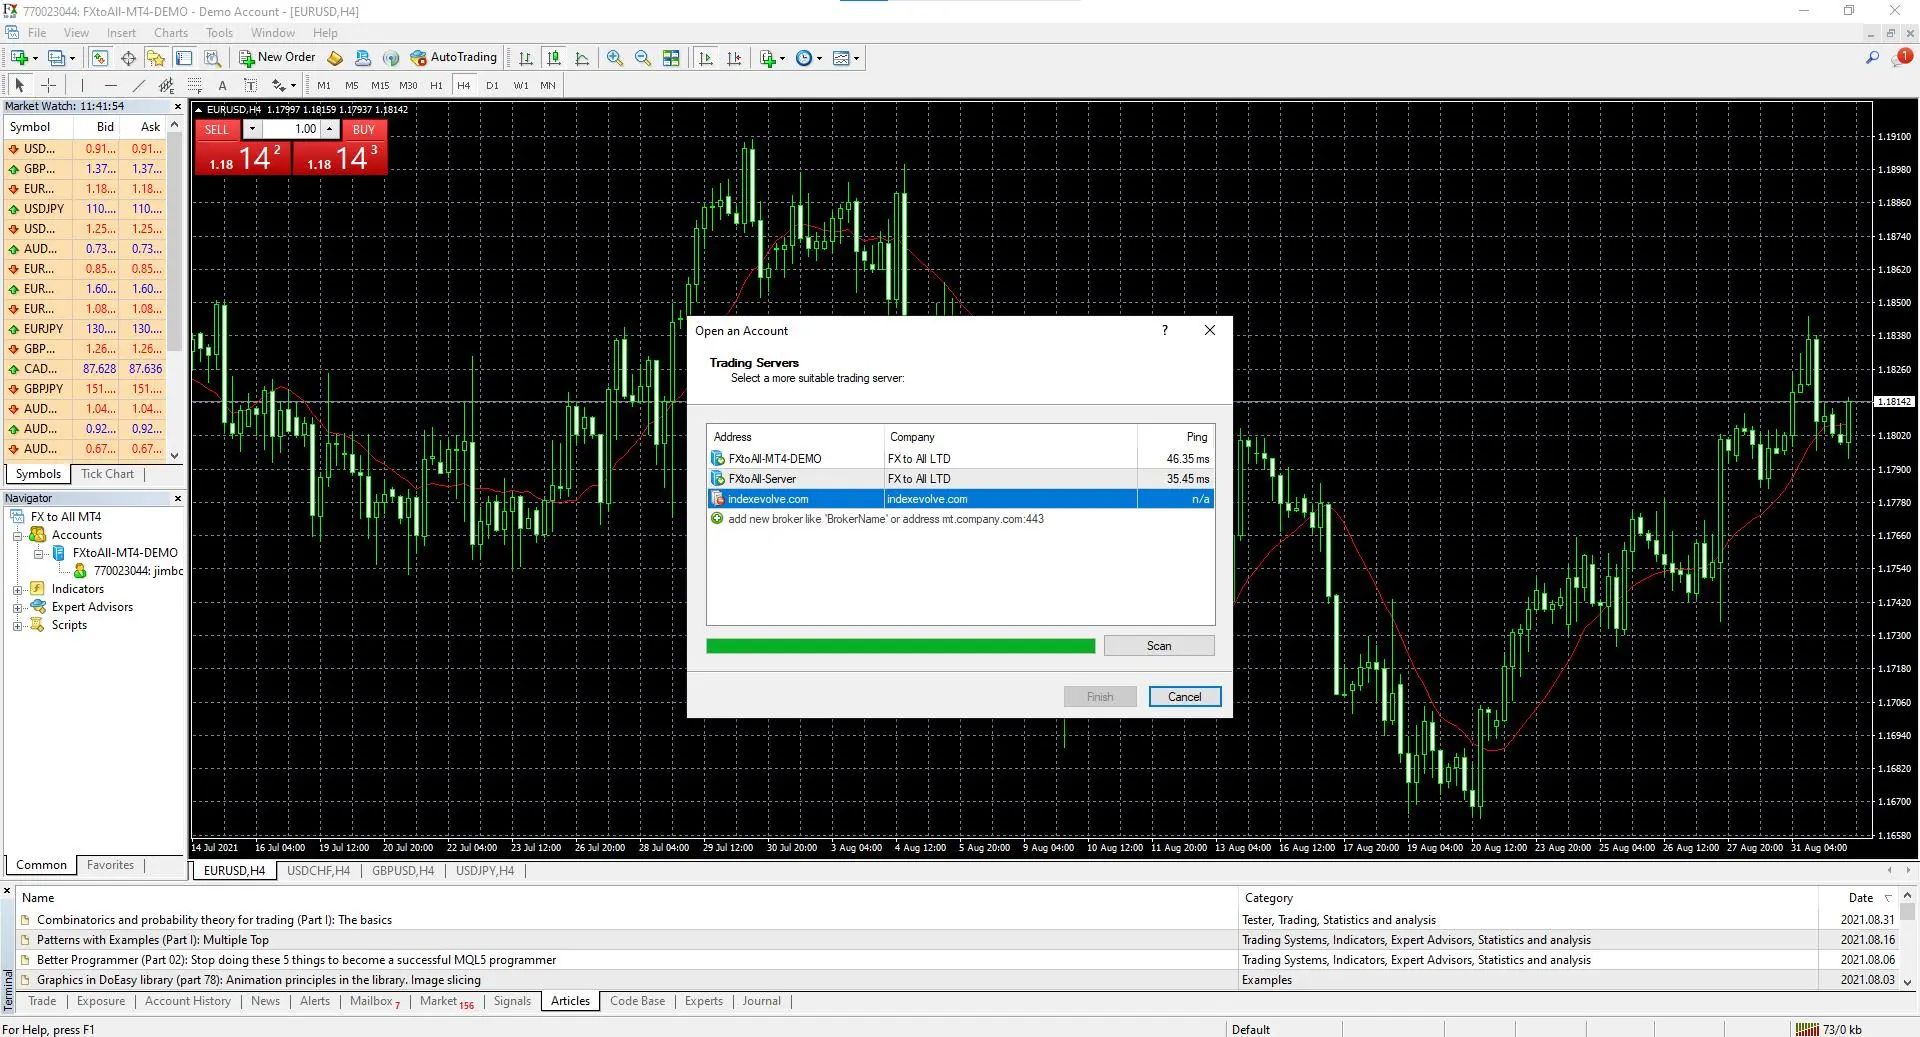Toggle the AutoTrading button
1920x1037 pixels.
click(x=454, y=58)
